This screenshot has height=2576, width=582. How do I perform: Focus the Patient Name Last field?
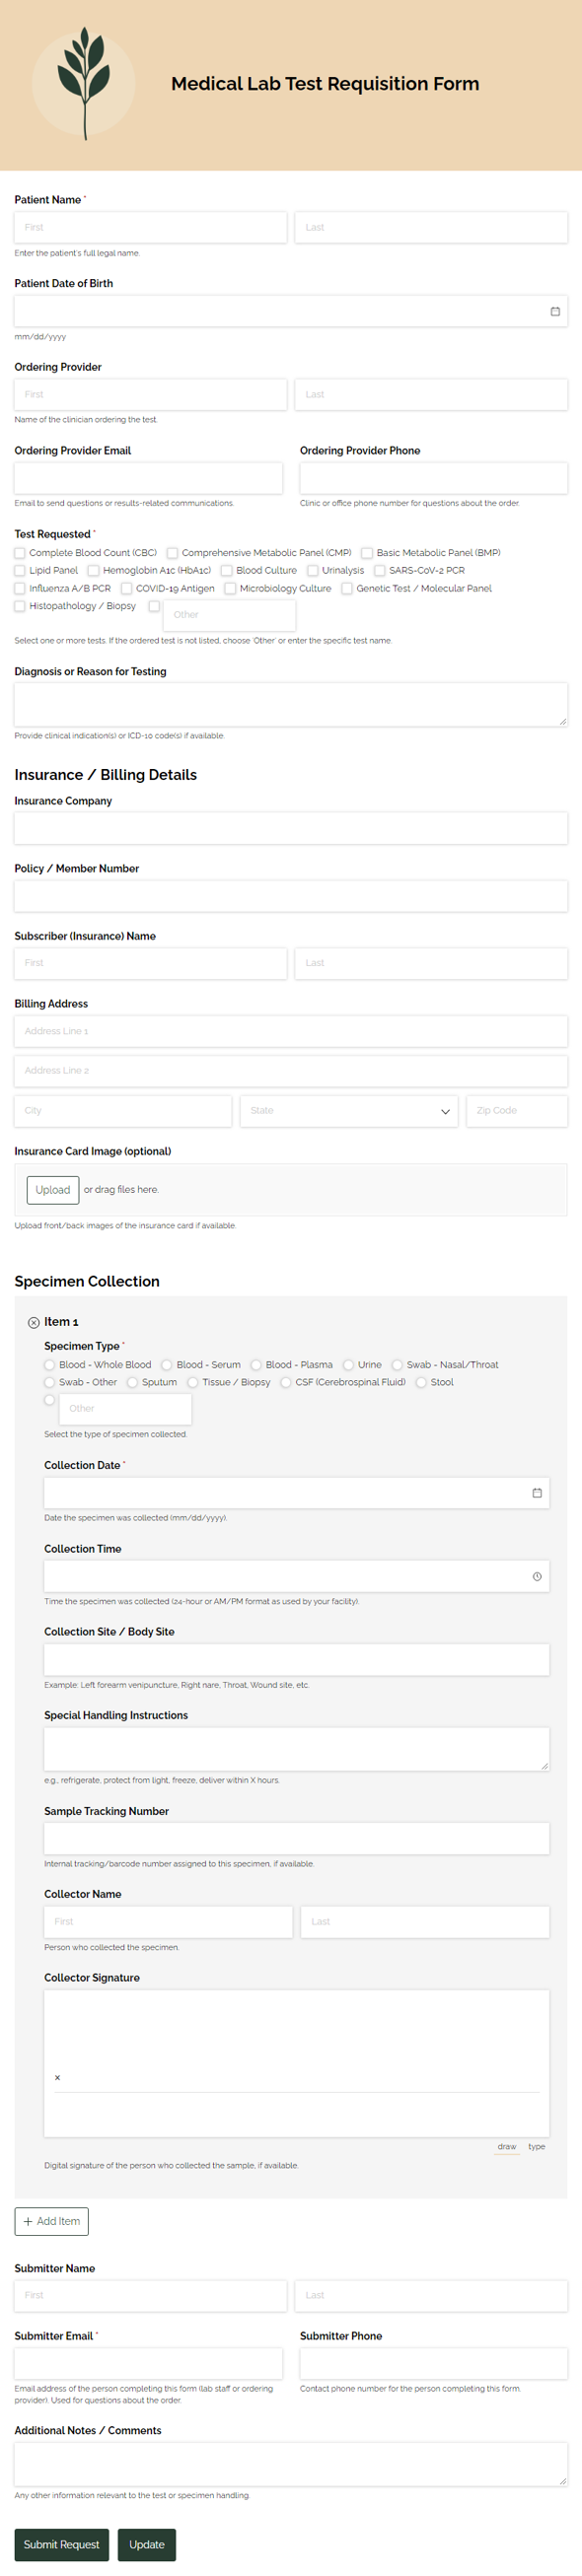point(431,227)
